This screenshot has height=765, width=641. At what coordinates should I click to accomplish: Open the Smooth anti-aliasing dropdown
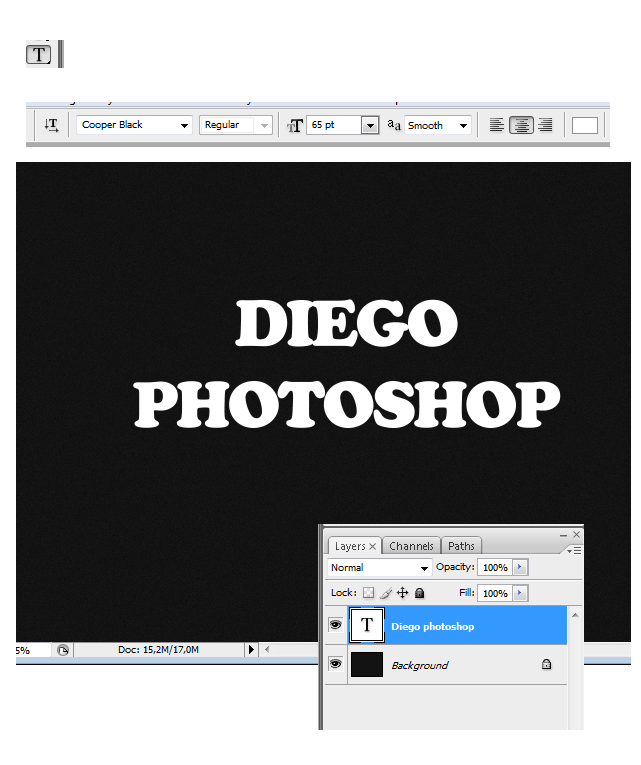click(x=438, y=125)
